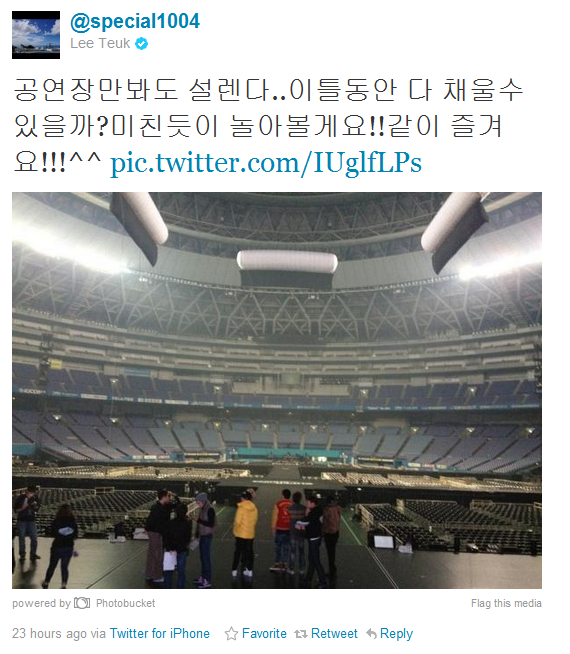Click the Reply arrow icon
Screen dimensions: 570x654
click(x=372, y=634)
